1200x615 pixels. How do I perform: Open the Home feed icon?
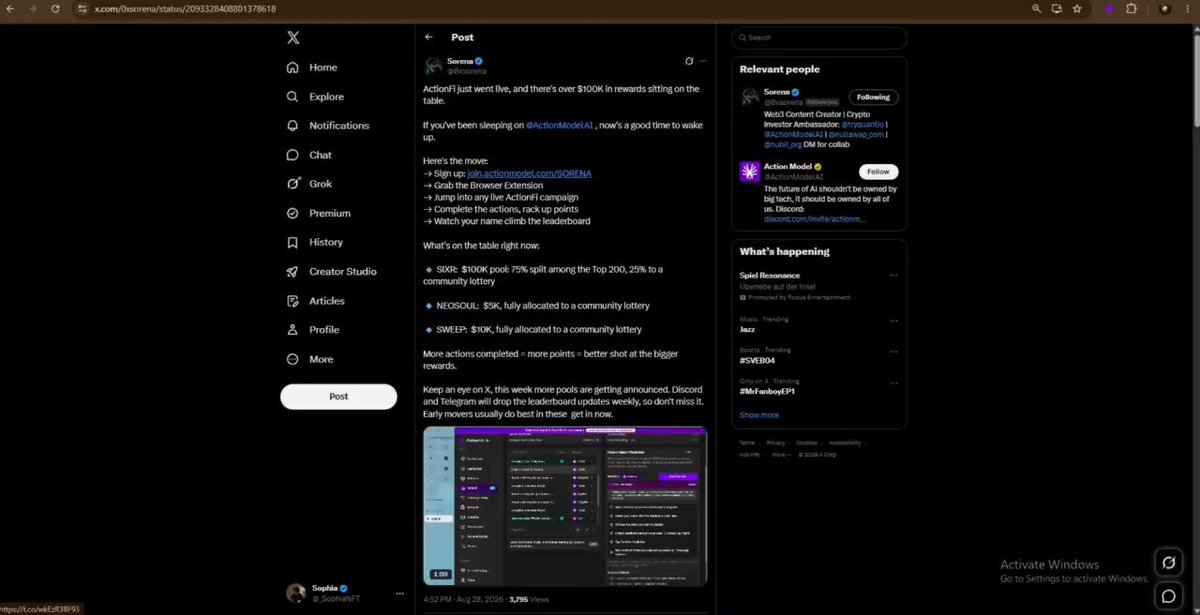coord(293,68)
